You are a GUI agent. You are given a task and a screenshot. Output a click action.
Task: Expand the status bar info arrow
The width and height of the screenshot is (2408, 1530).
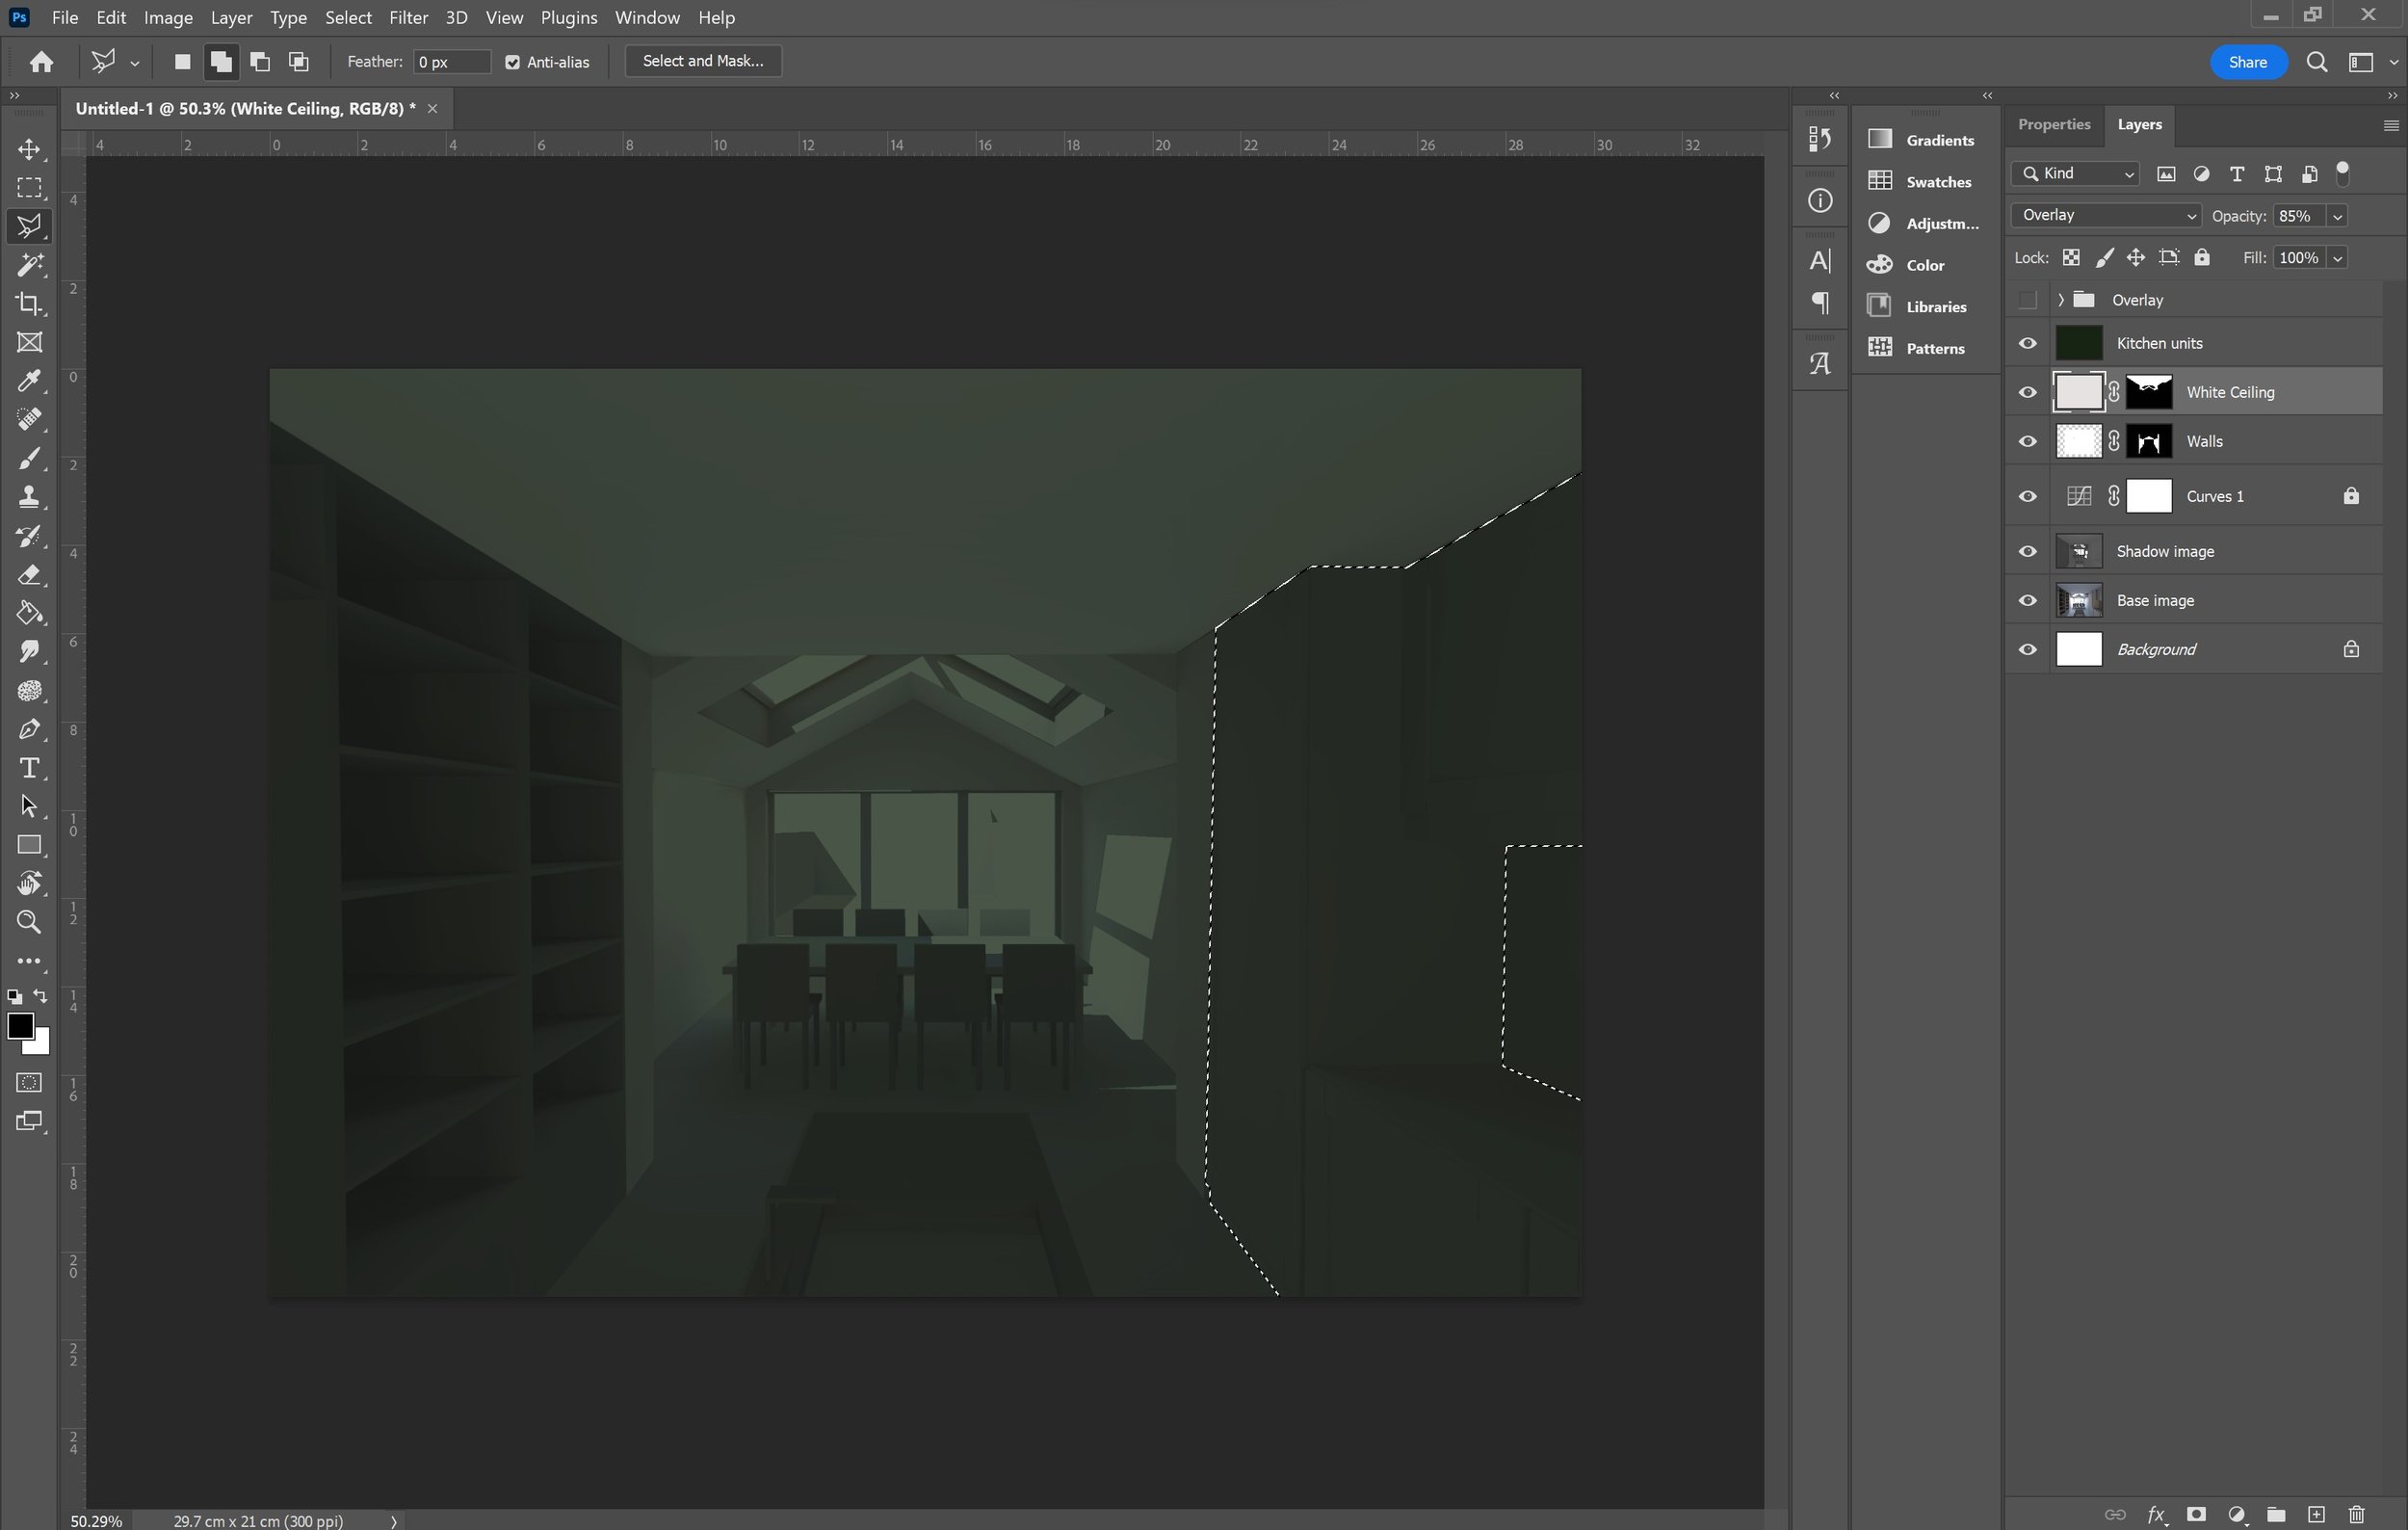(393, 1521)
